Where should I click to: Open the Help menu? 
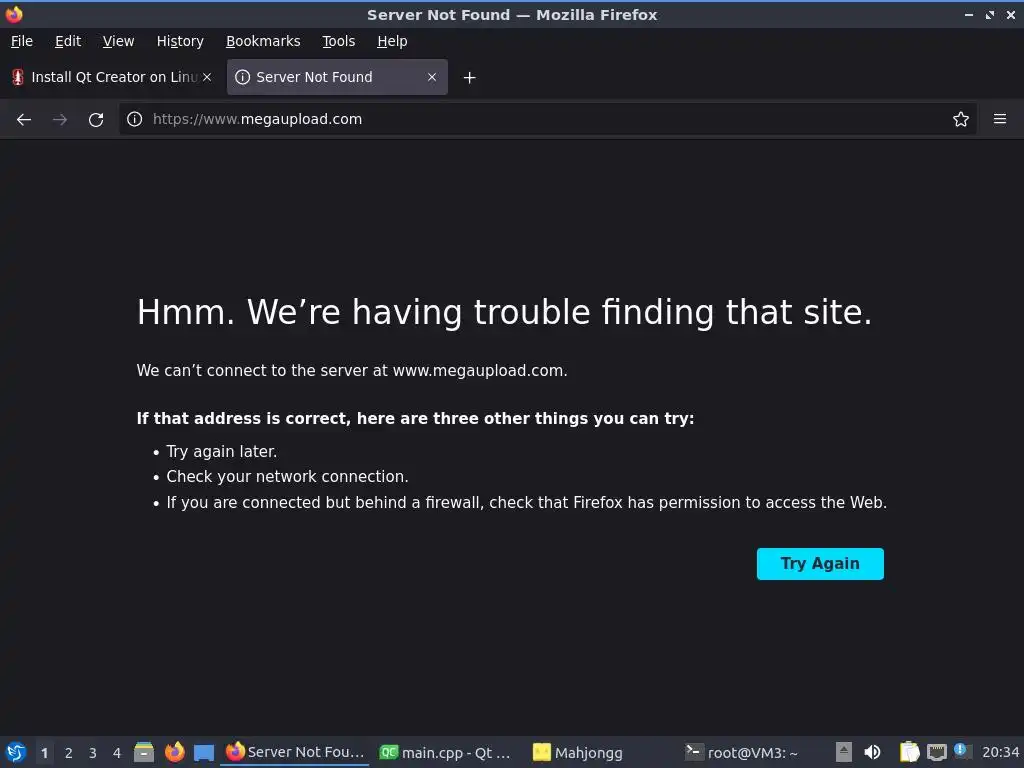point(392,41)
